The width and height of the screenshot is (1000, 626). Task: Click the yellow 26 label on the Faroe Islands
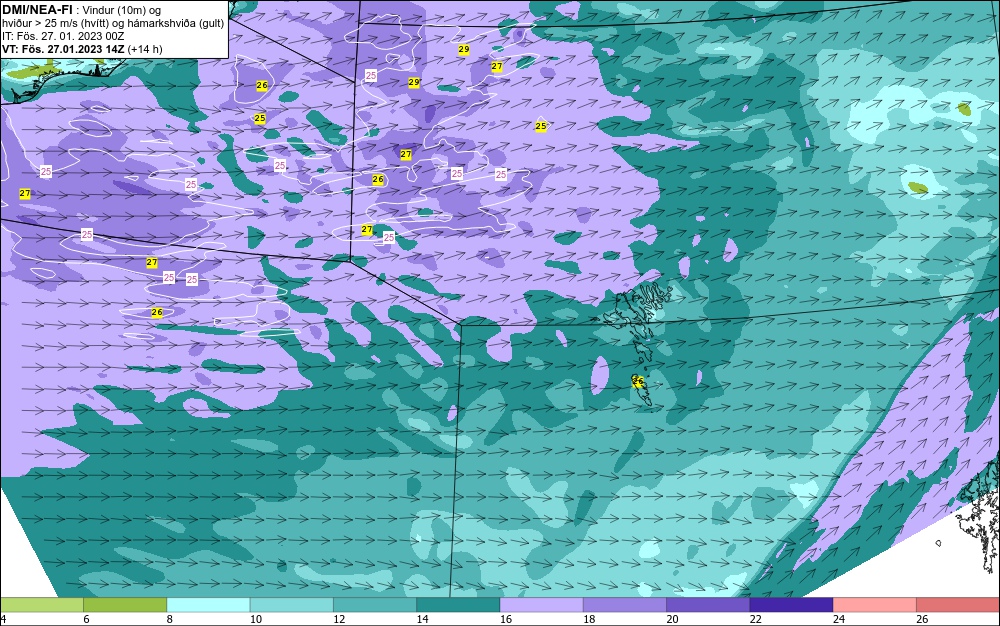[638, 381]
